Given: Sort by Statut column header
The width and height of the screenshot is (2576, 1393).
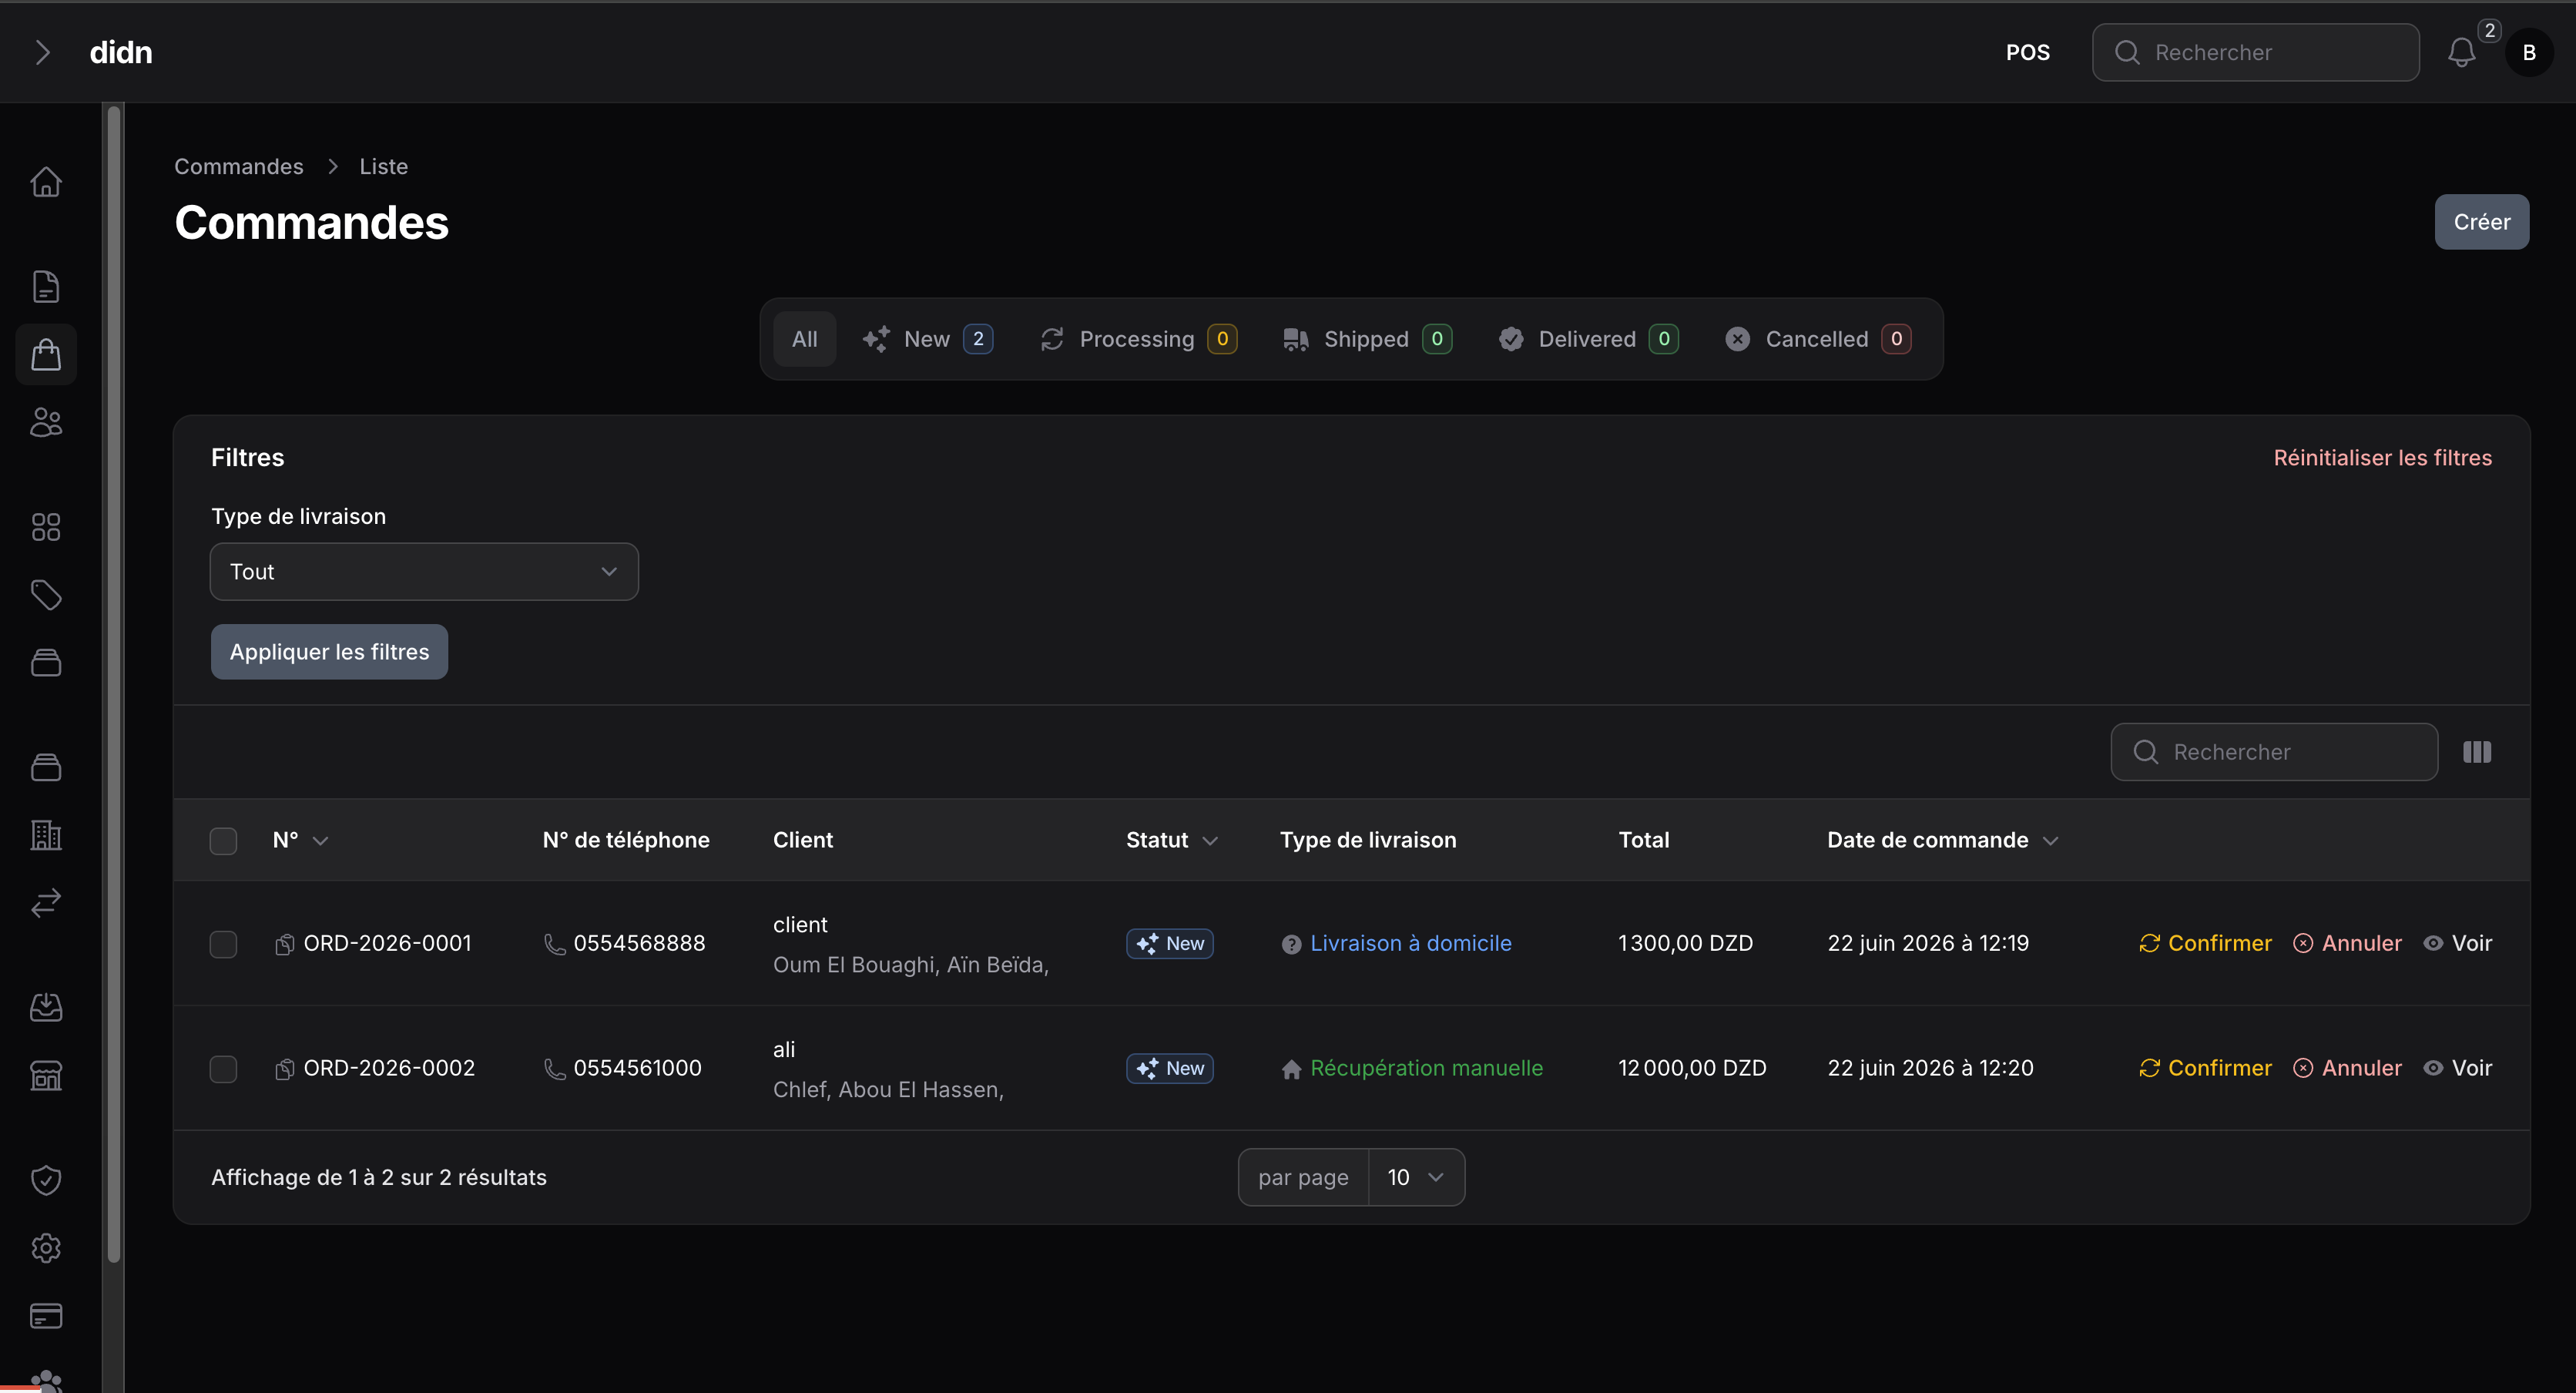Looking at the screenshot, I should 1172,840.
